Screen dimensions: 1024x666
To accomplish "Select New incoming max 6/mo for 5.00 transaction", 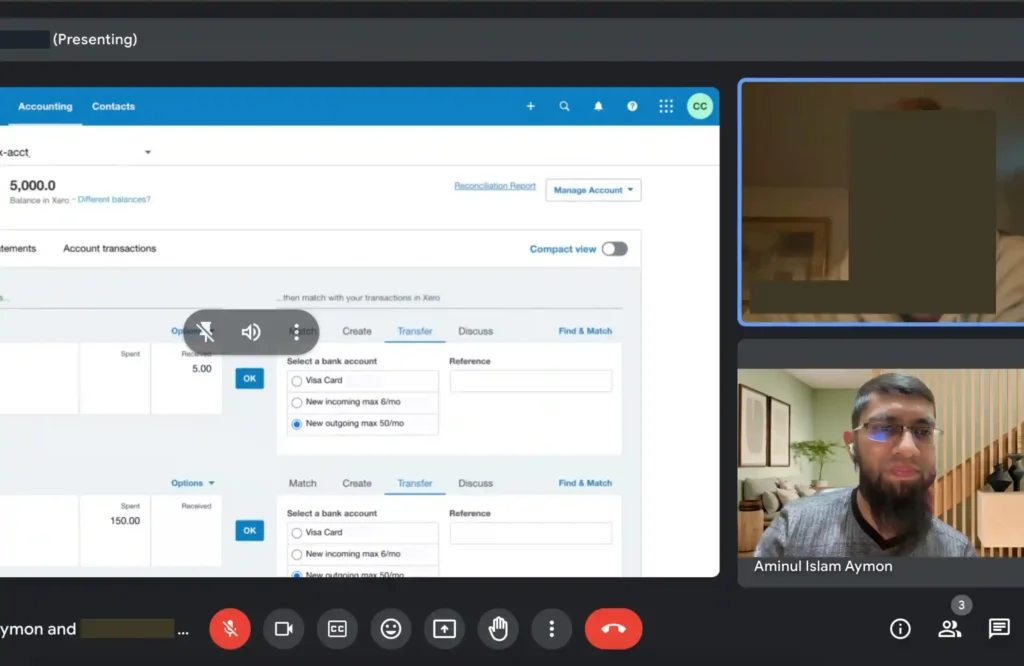I will point(296,402).
